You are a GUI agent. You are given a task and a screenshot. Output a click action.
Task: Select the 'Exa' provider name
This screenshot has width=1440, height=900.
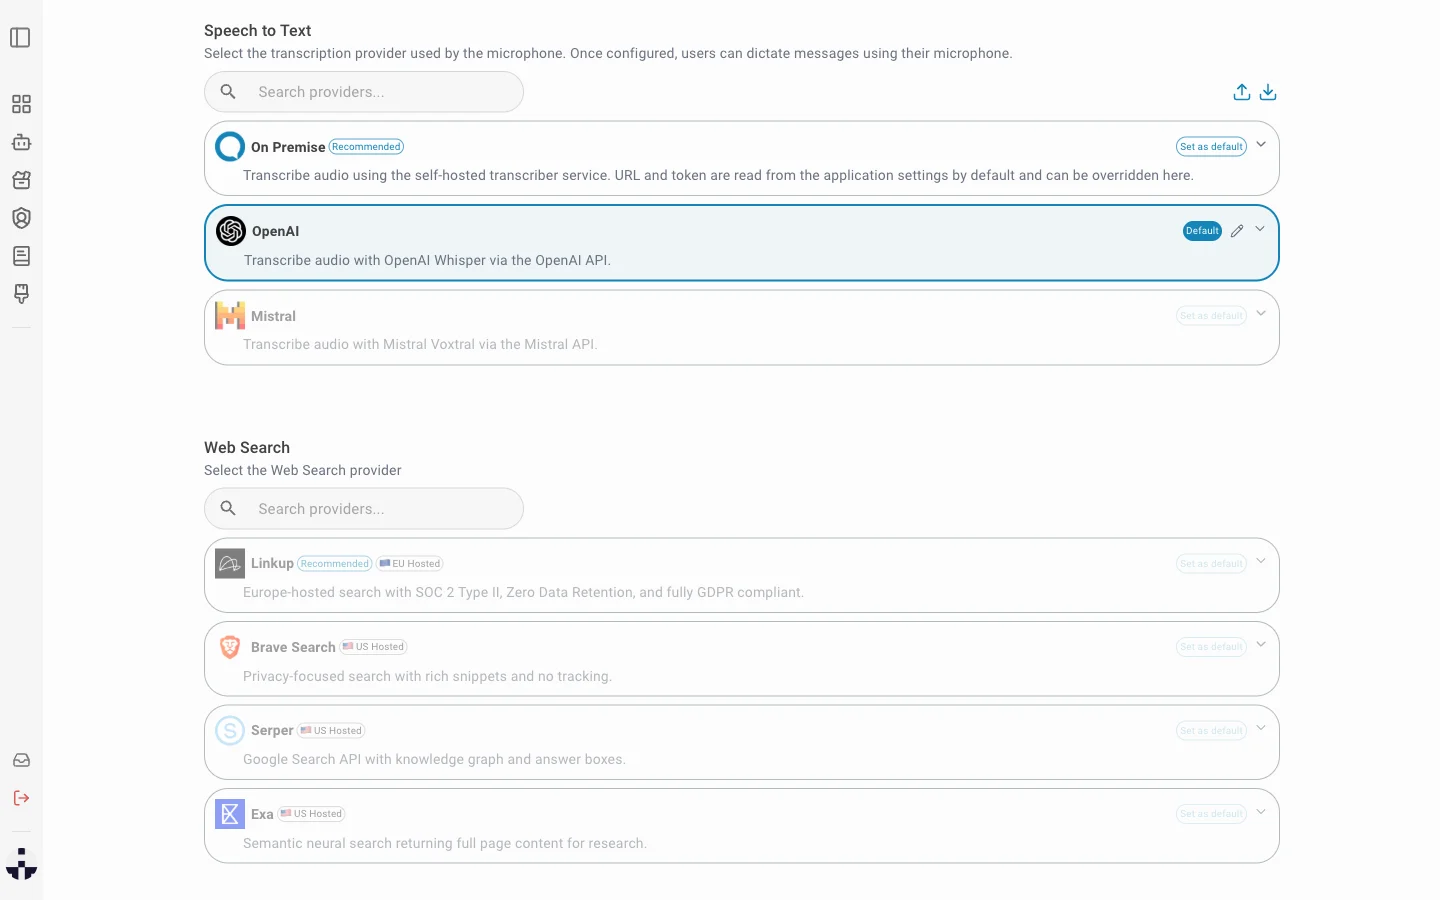[x=262, y=814]
